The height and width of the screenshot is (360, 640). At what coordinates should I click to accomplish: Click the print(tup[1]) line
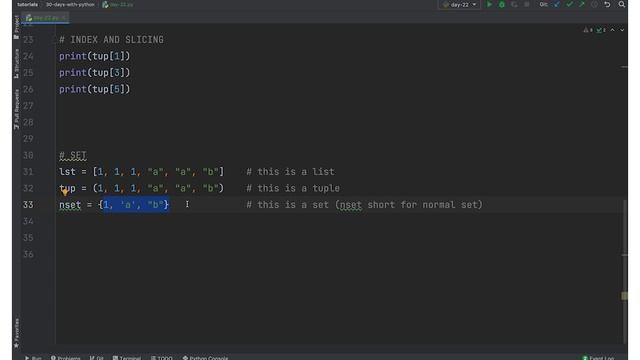(95, 56)
